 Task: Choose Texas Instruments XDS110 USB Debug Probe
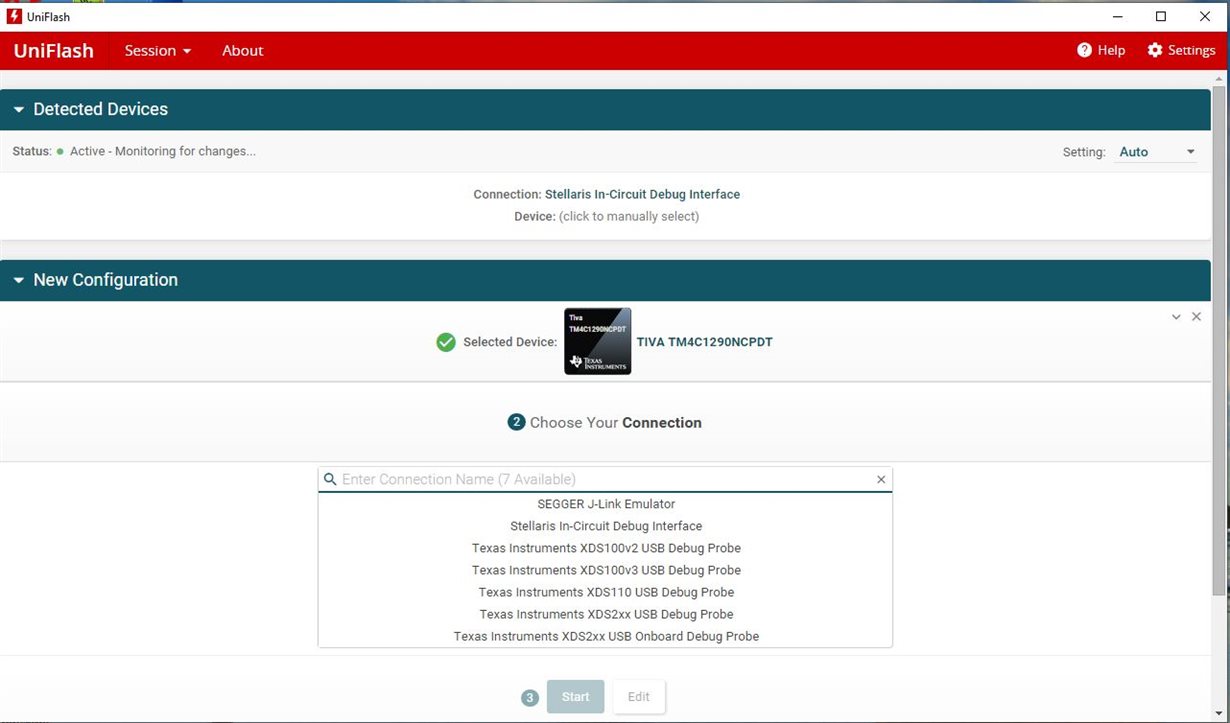606,592
